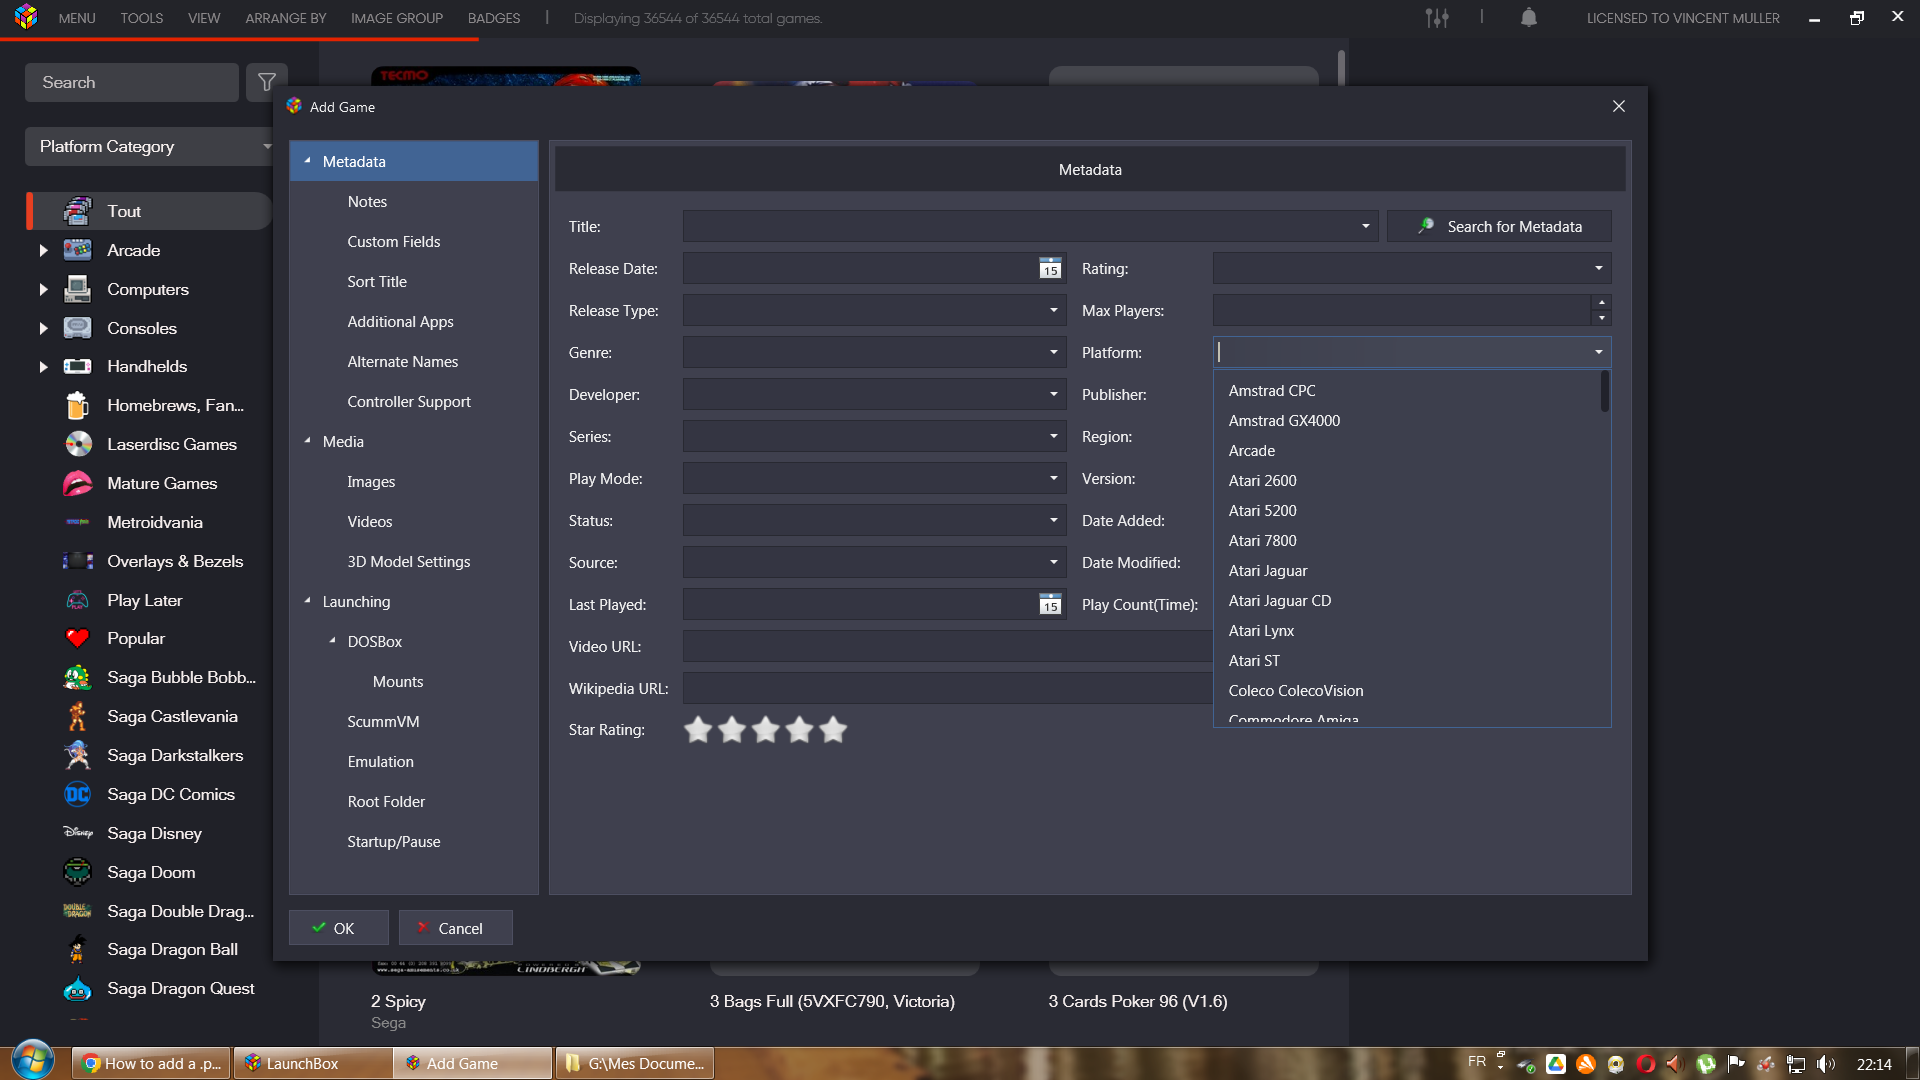Viewport: 1920px width, 1080px height.
Task: Open the Platform Category dropdown in the sidebar
Action: (150, 147)
